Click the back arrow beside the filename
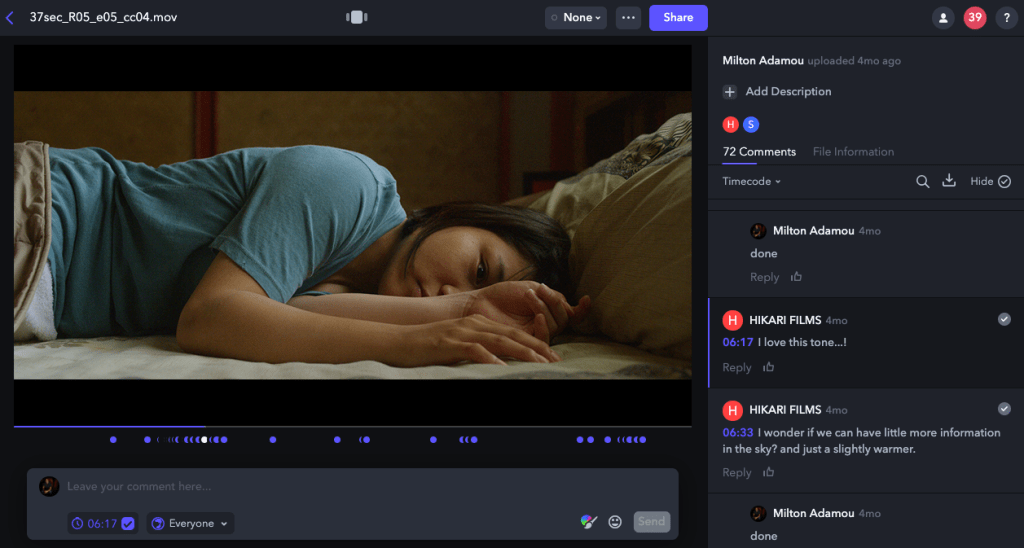1024x548 pixels. [x=10, y=18]
